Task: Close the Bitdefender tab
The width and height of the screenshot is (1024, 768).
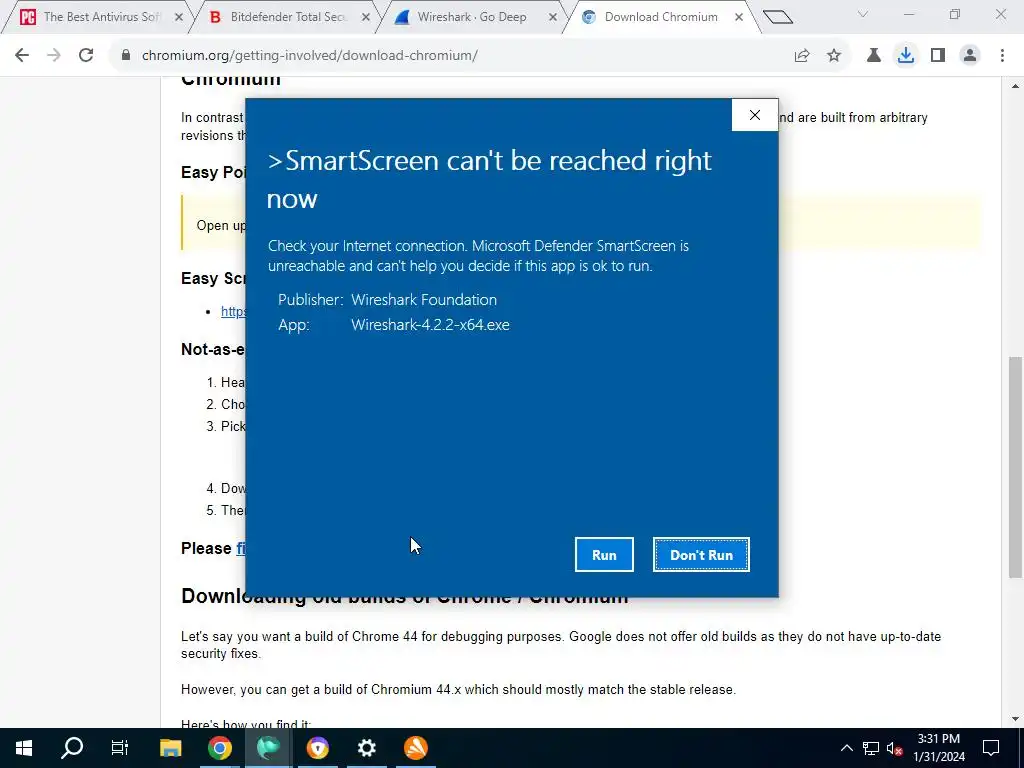Action: (x=366, y=18)
